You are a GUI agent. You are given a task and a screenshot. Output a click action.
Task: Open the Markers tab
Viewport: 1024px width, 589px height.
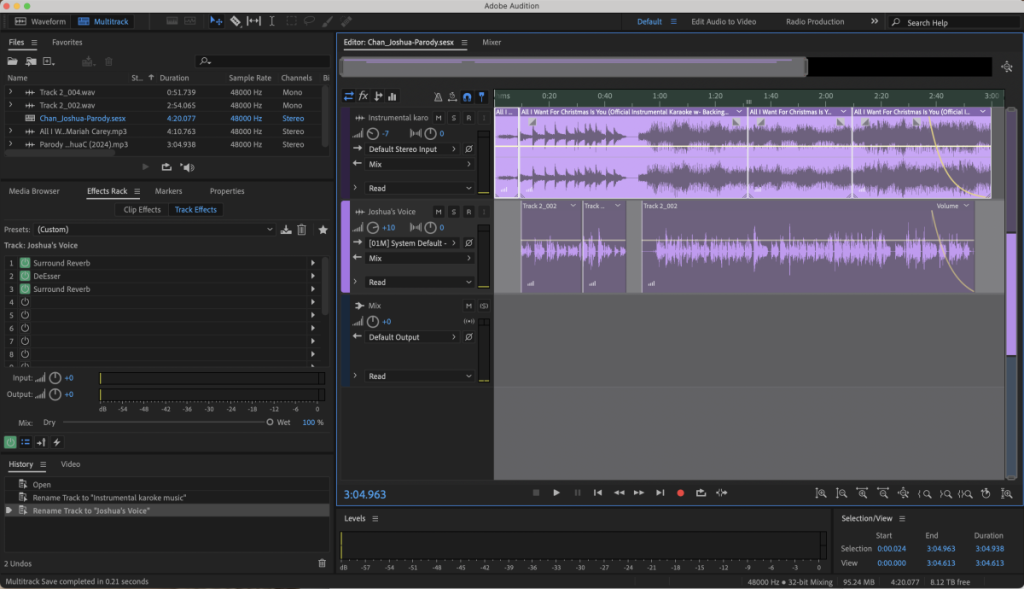[168, 191]
